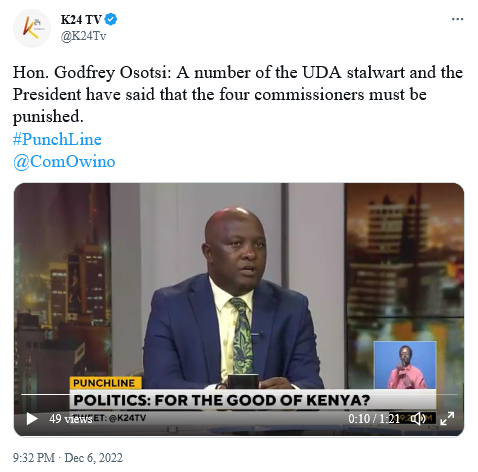The image size is (478, 472).
Task: Play the video with the play button
Action: 32,419
